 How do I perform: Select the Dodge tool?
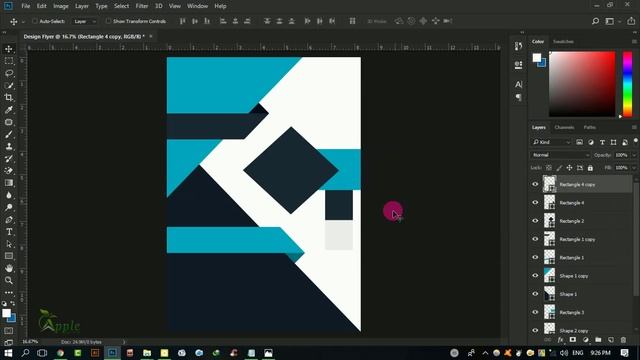[9, 207]
